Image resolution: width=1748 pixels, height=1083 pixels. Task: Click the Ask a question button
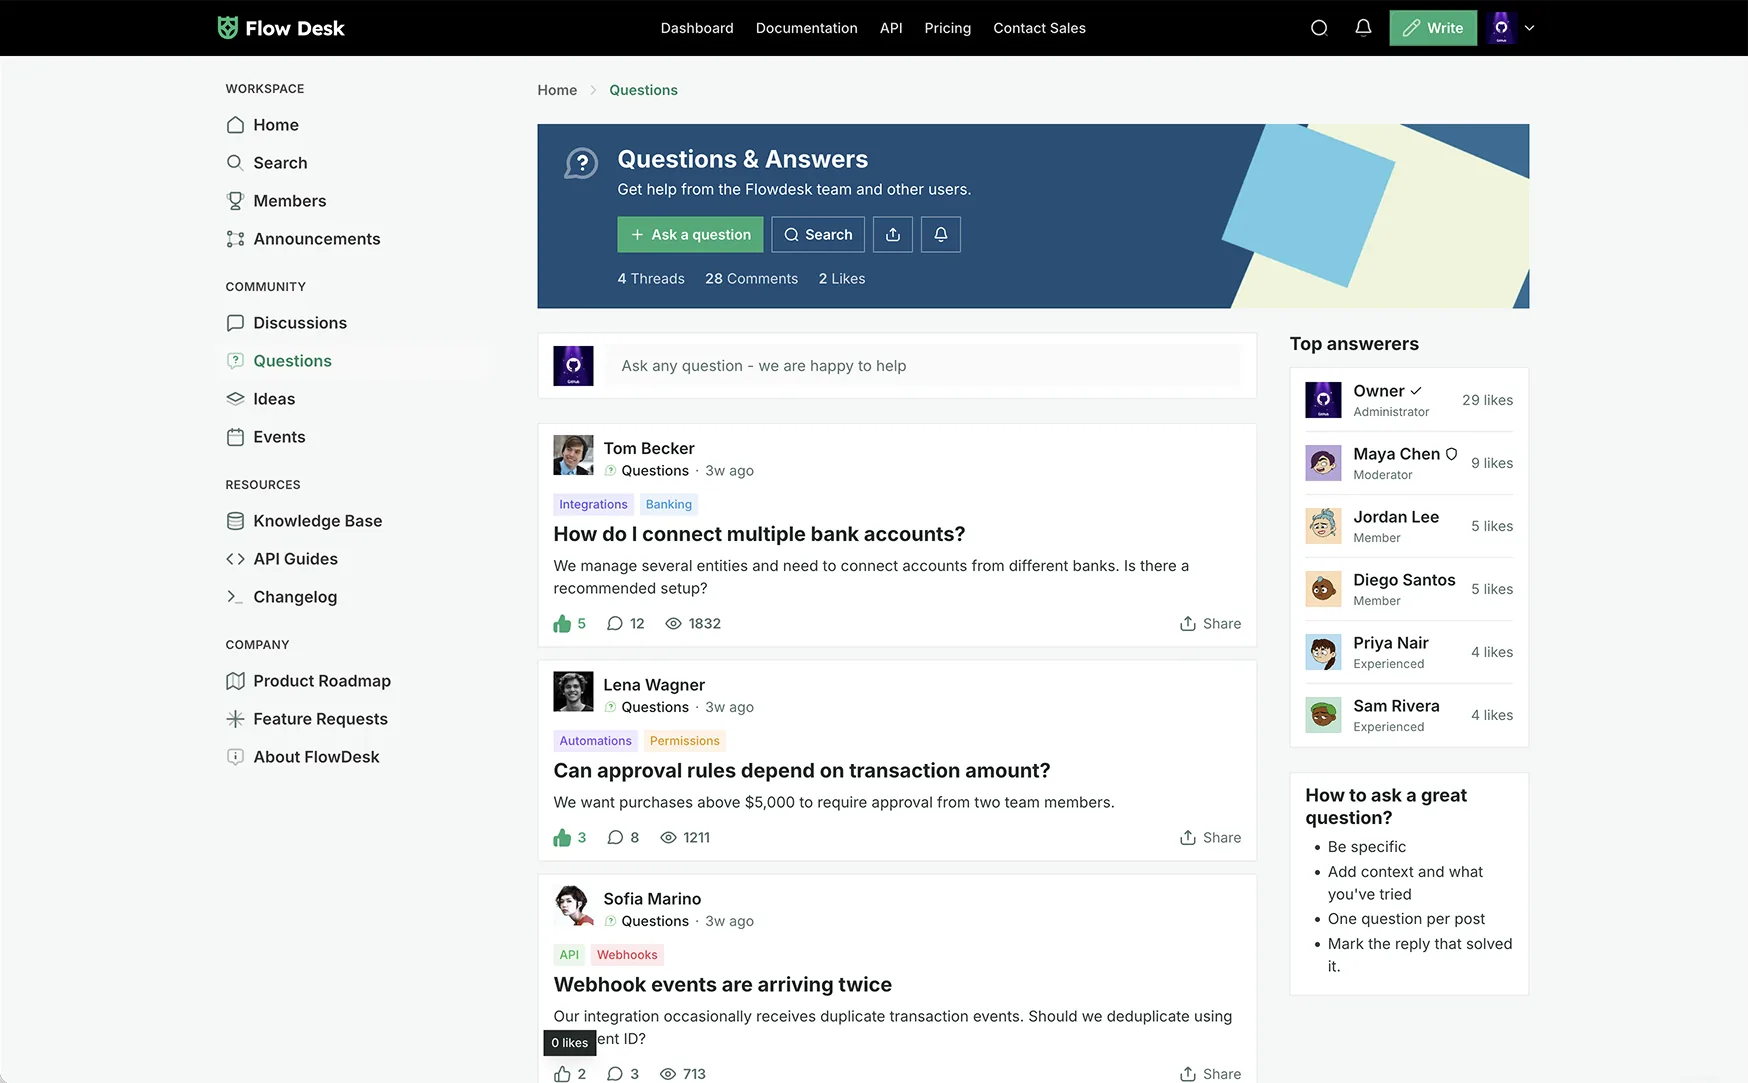click(690, 235)
